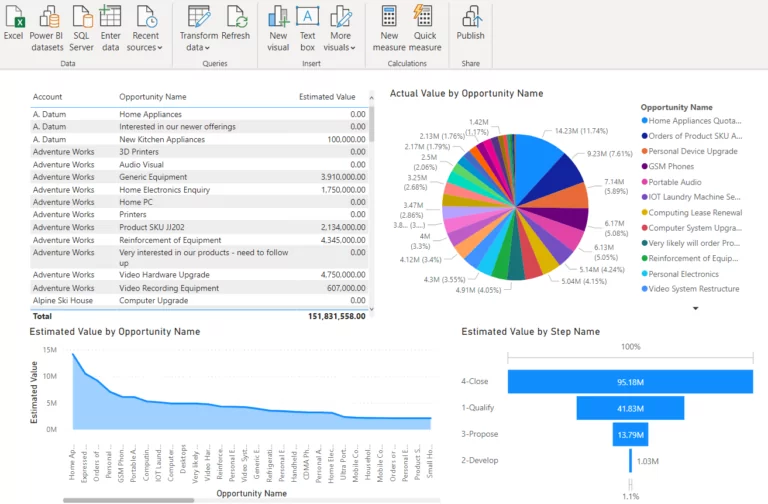The width and height of the screenshot is (768, 504).
Task: Select the Reinforcement of Equipment table row
Action: point(199,240)
